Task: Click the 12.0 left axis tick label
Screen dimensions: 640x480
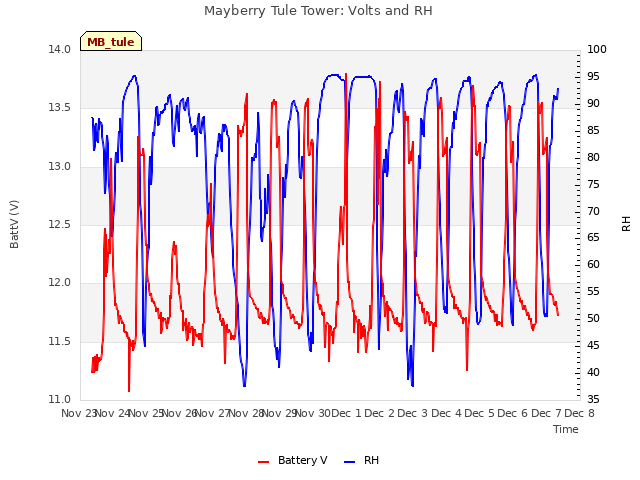Action: (59, 283)
